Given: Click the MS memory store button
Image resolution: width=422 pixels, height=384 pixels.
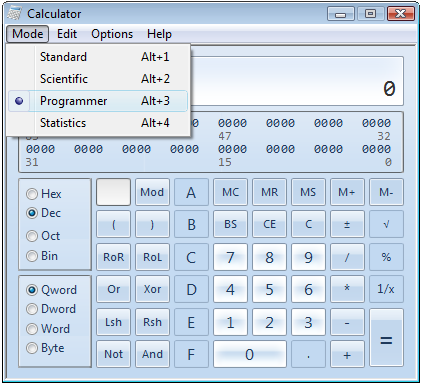Looking at the screenshot, I should (308, 192).
